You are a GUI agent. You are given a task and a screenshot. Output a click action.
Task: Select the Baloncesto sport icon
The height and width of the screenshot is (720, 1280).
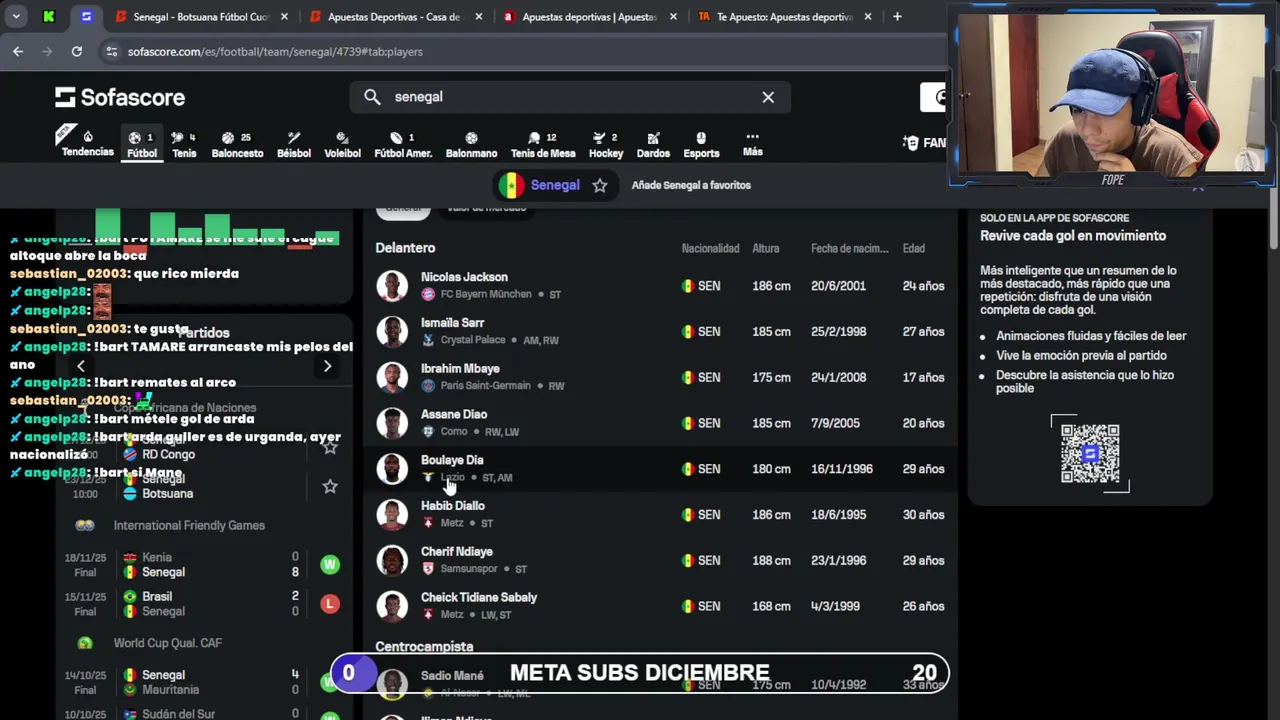click(237, 144)
